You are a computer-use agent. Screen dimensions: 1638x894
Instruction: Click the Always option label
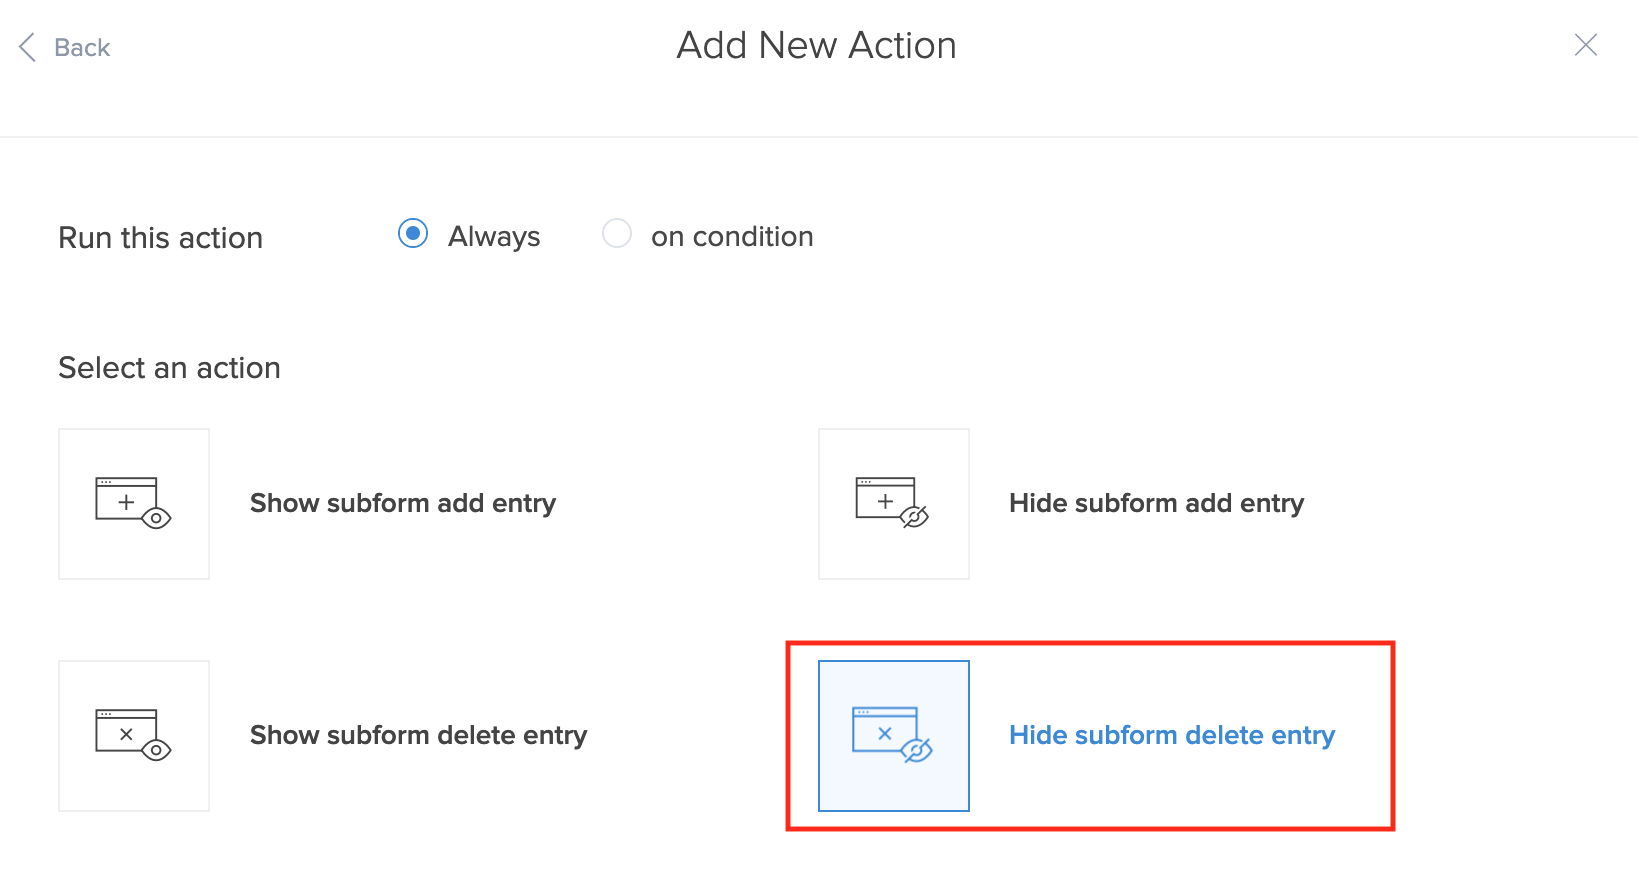494,237
